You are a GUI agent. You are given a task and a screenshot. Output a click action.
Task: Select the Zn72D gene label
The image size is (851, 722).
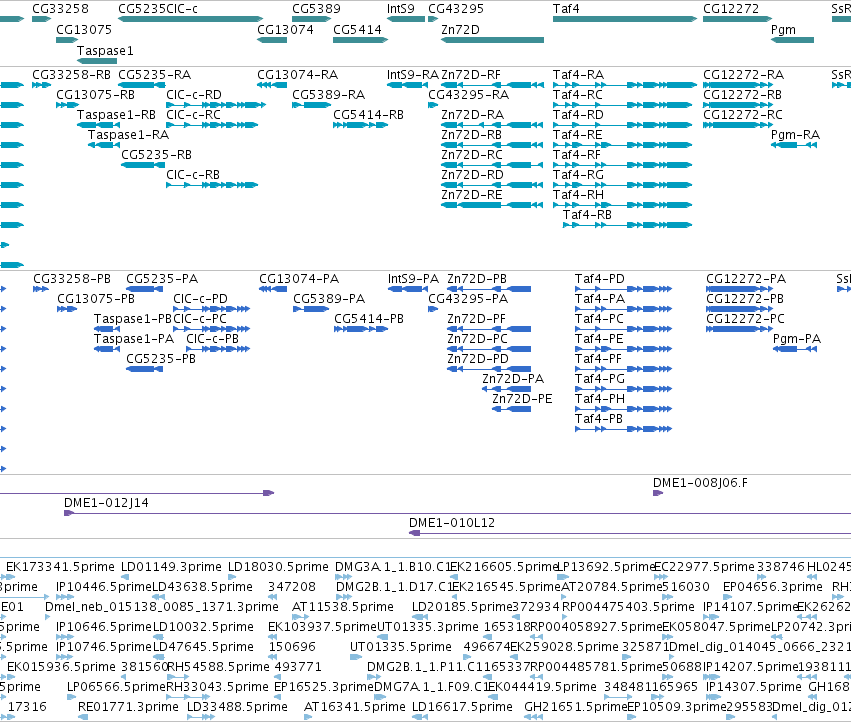pyautogui.click(x=460, y=29)
